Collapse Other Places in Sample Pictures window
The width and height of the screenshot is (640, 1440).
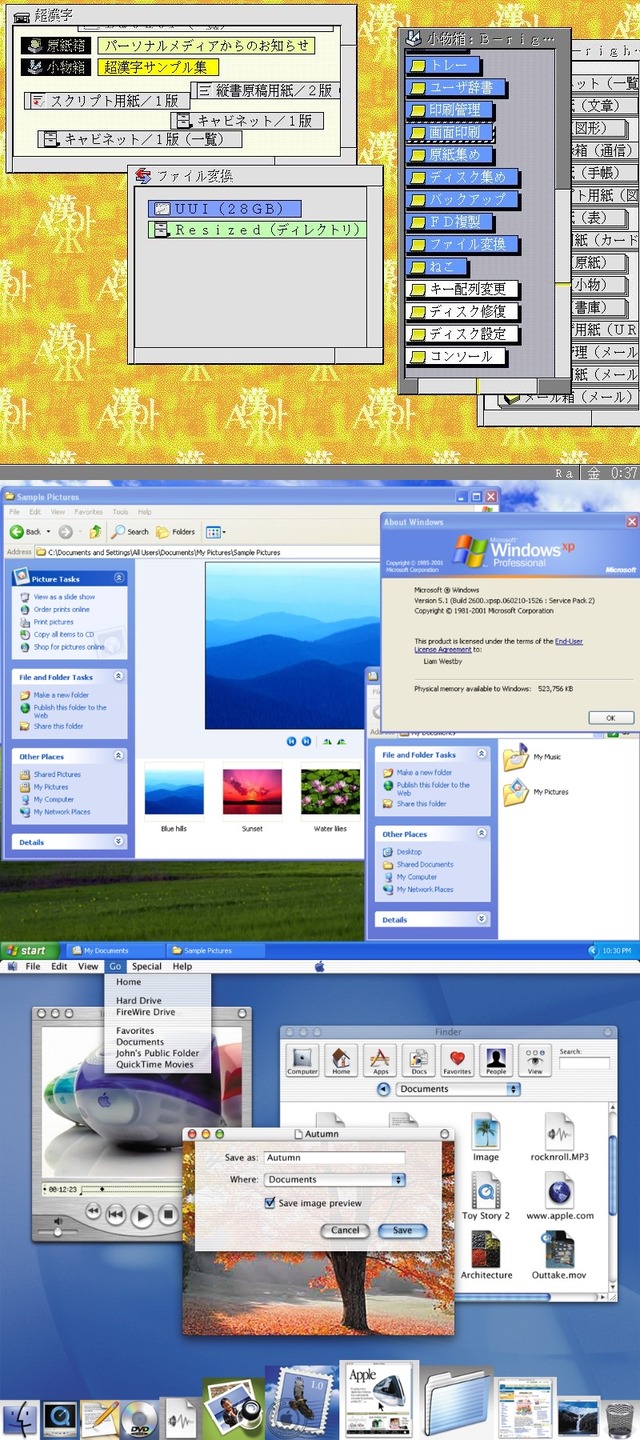pos(119,756)
